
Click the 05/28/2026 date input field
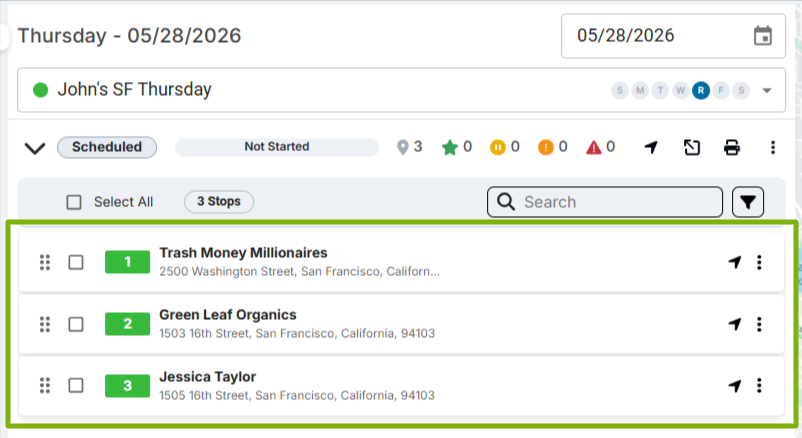coord(673,36)
